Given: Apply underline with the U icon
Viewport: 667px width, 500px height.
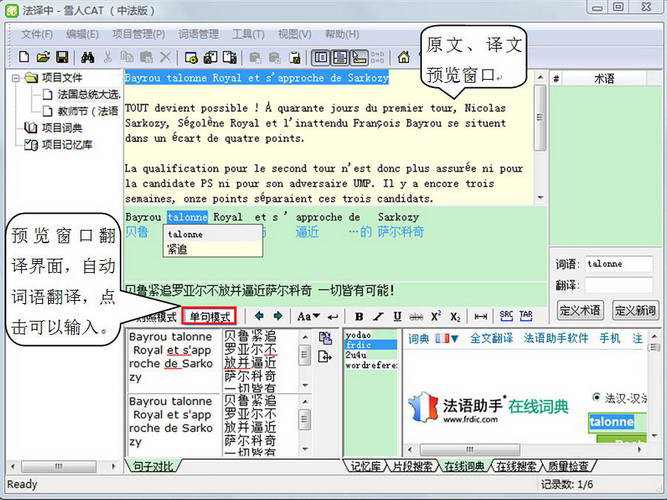Looking at the screenshot, I should (x=397, y=316).
